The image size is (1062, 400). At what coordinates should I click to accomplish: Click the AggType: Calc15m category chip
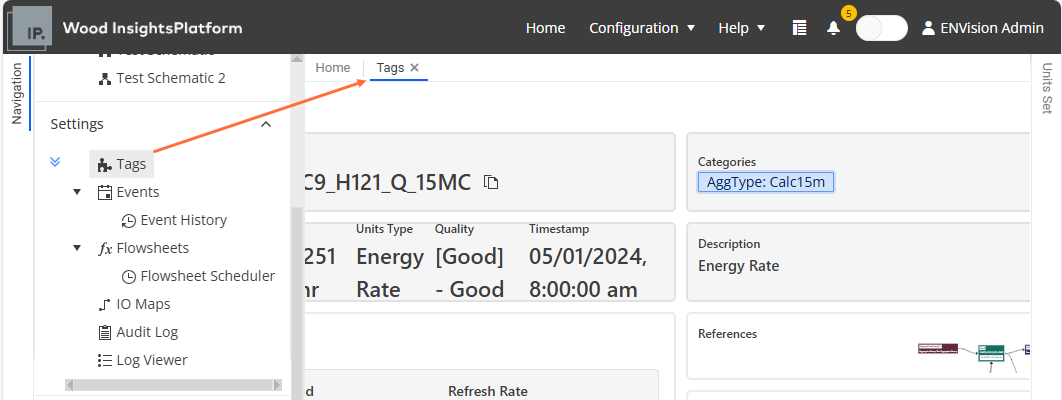[x=766, y=181]
